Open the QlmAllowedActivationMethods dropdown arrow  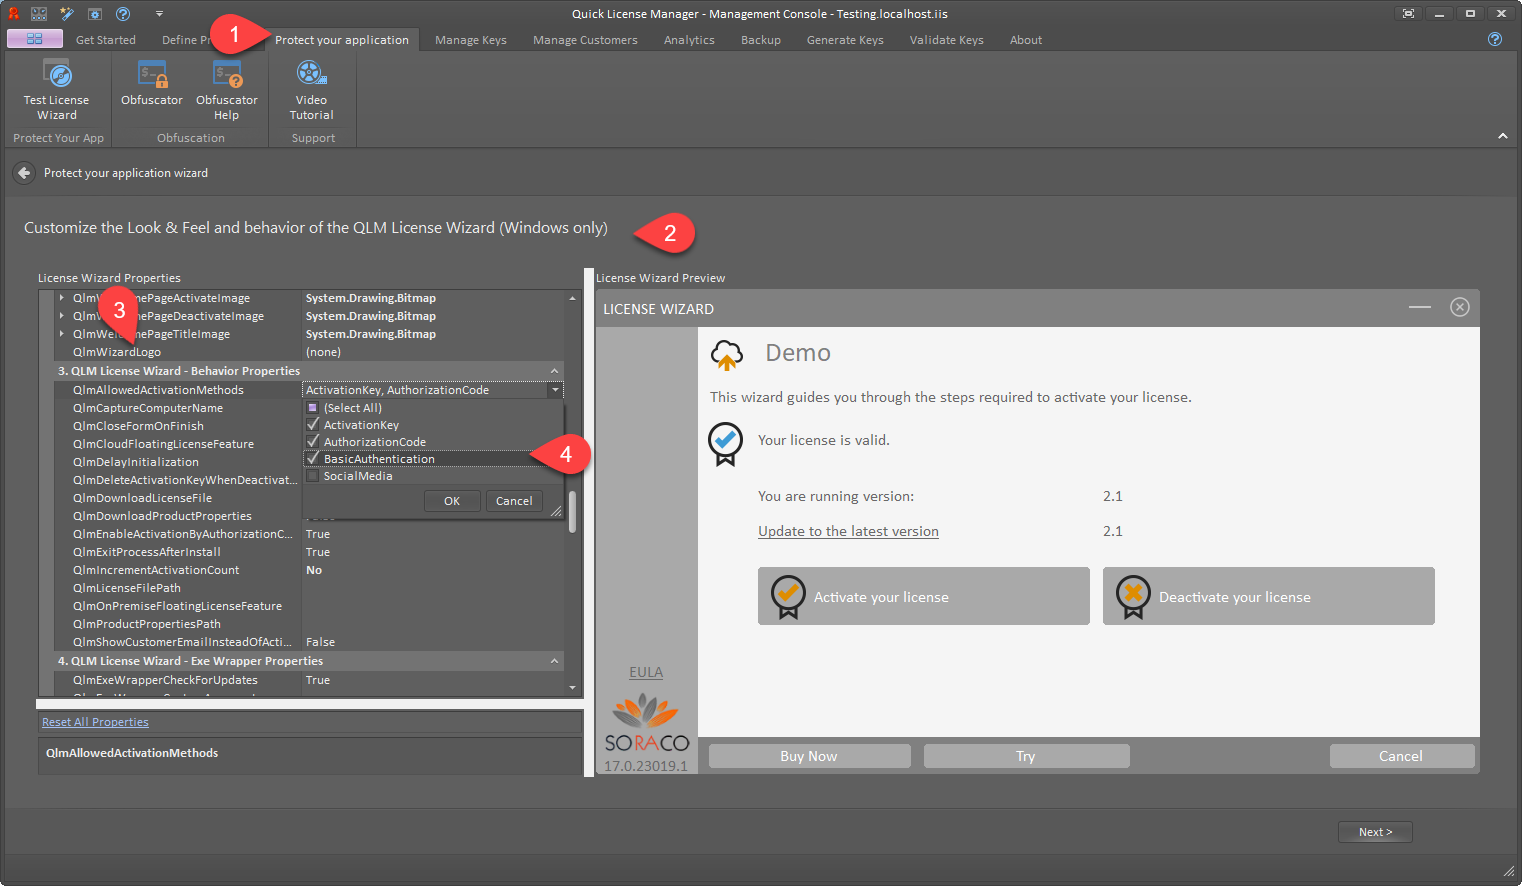(x=555, y=390)
